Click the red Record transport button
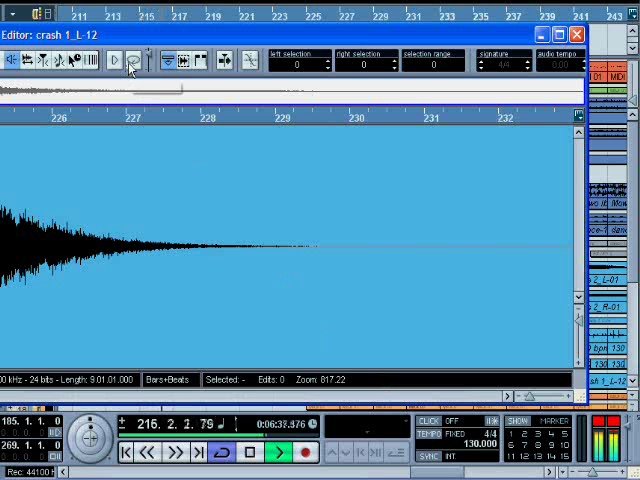Image resolution: width=640 pixels, height=480 pixels. (305, 453)
